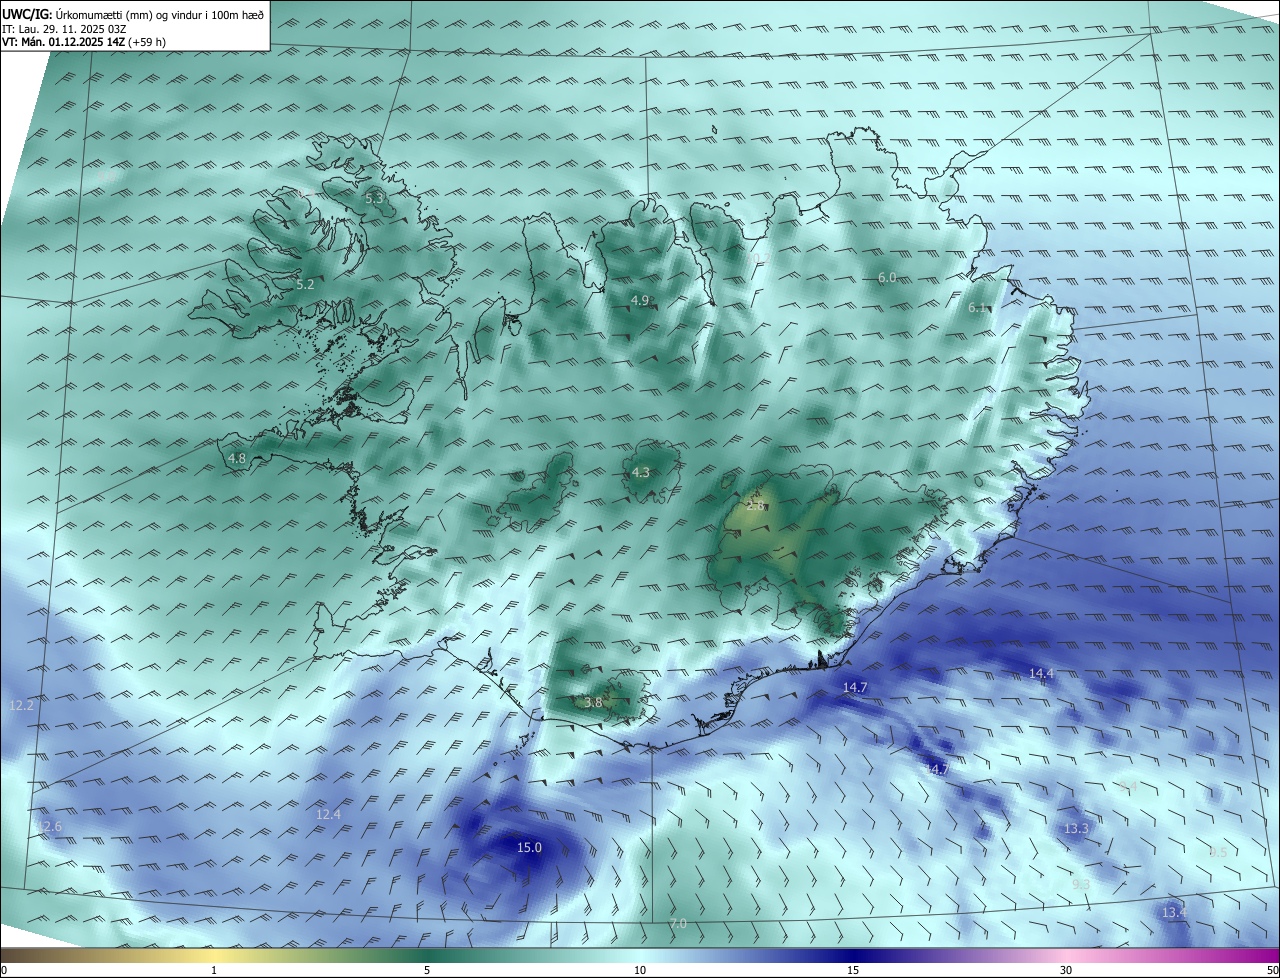Viewport: 1280px width, 978px height.
Task: Click the faint 9.5 value label
Action: [x=1218, y=852]
